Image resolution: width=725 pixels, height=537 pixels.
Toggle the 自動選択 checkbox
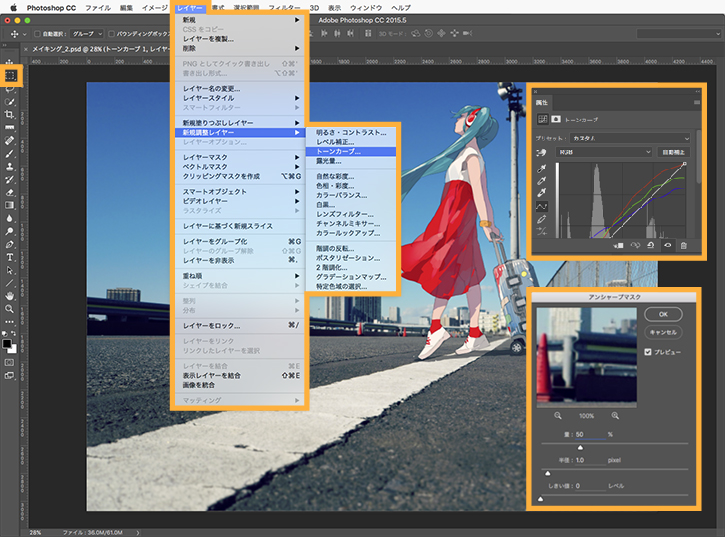point(37,34)
